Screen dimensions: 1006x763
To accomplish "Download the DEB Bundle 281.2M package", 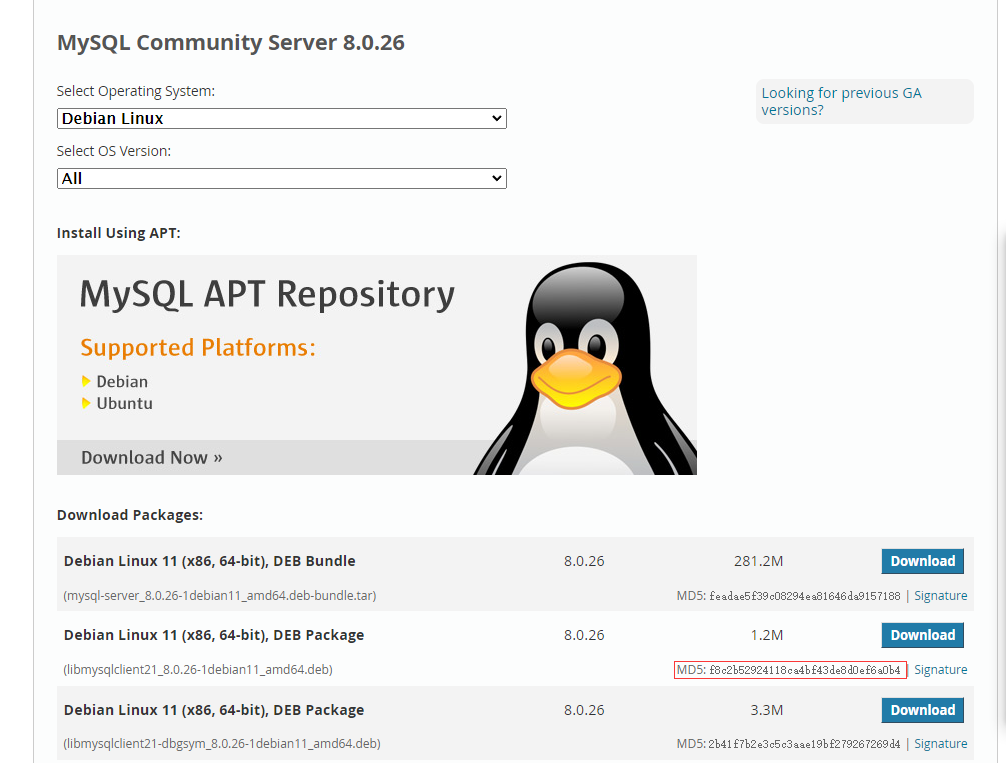I will tap(923, 561).
